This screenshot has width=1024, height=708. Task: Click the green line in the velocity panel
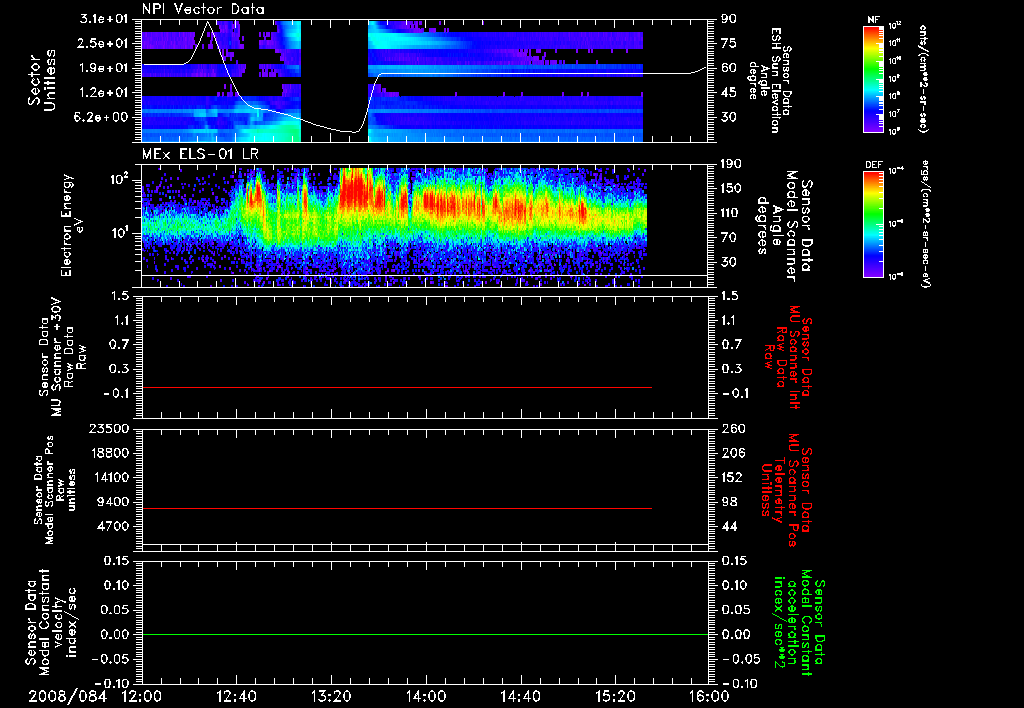pos(425,634)
